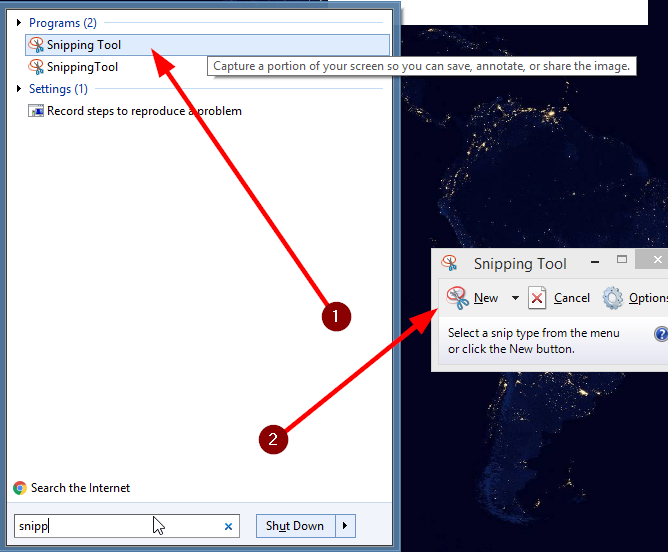Click the blue help question mark icon
668x552 pixels.
tap(661, 334)
